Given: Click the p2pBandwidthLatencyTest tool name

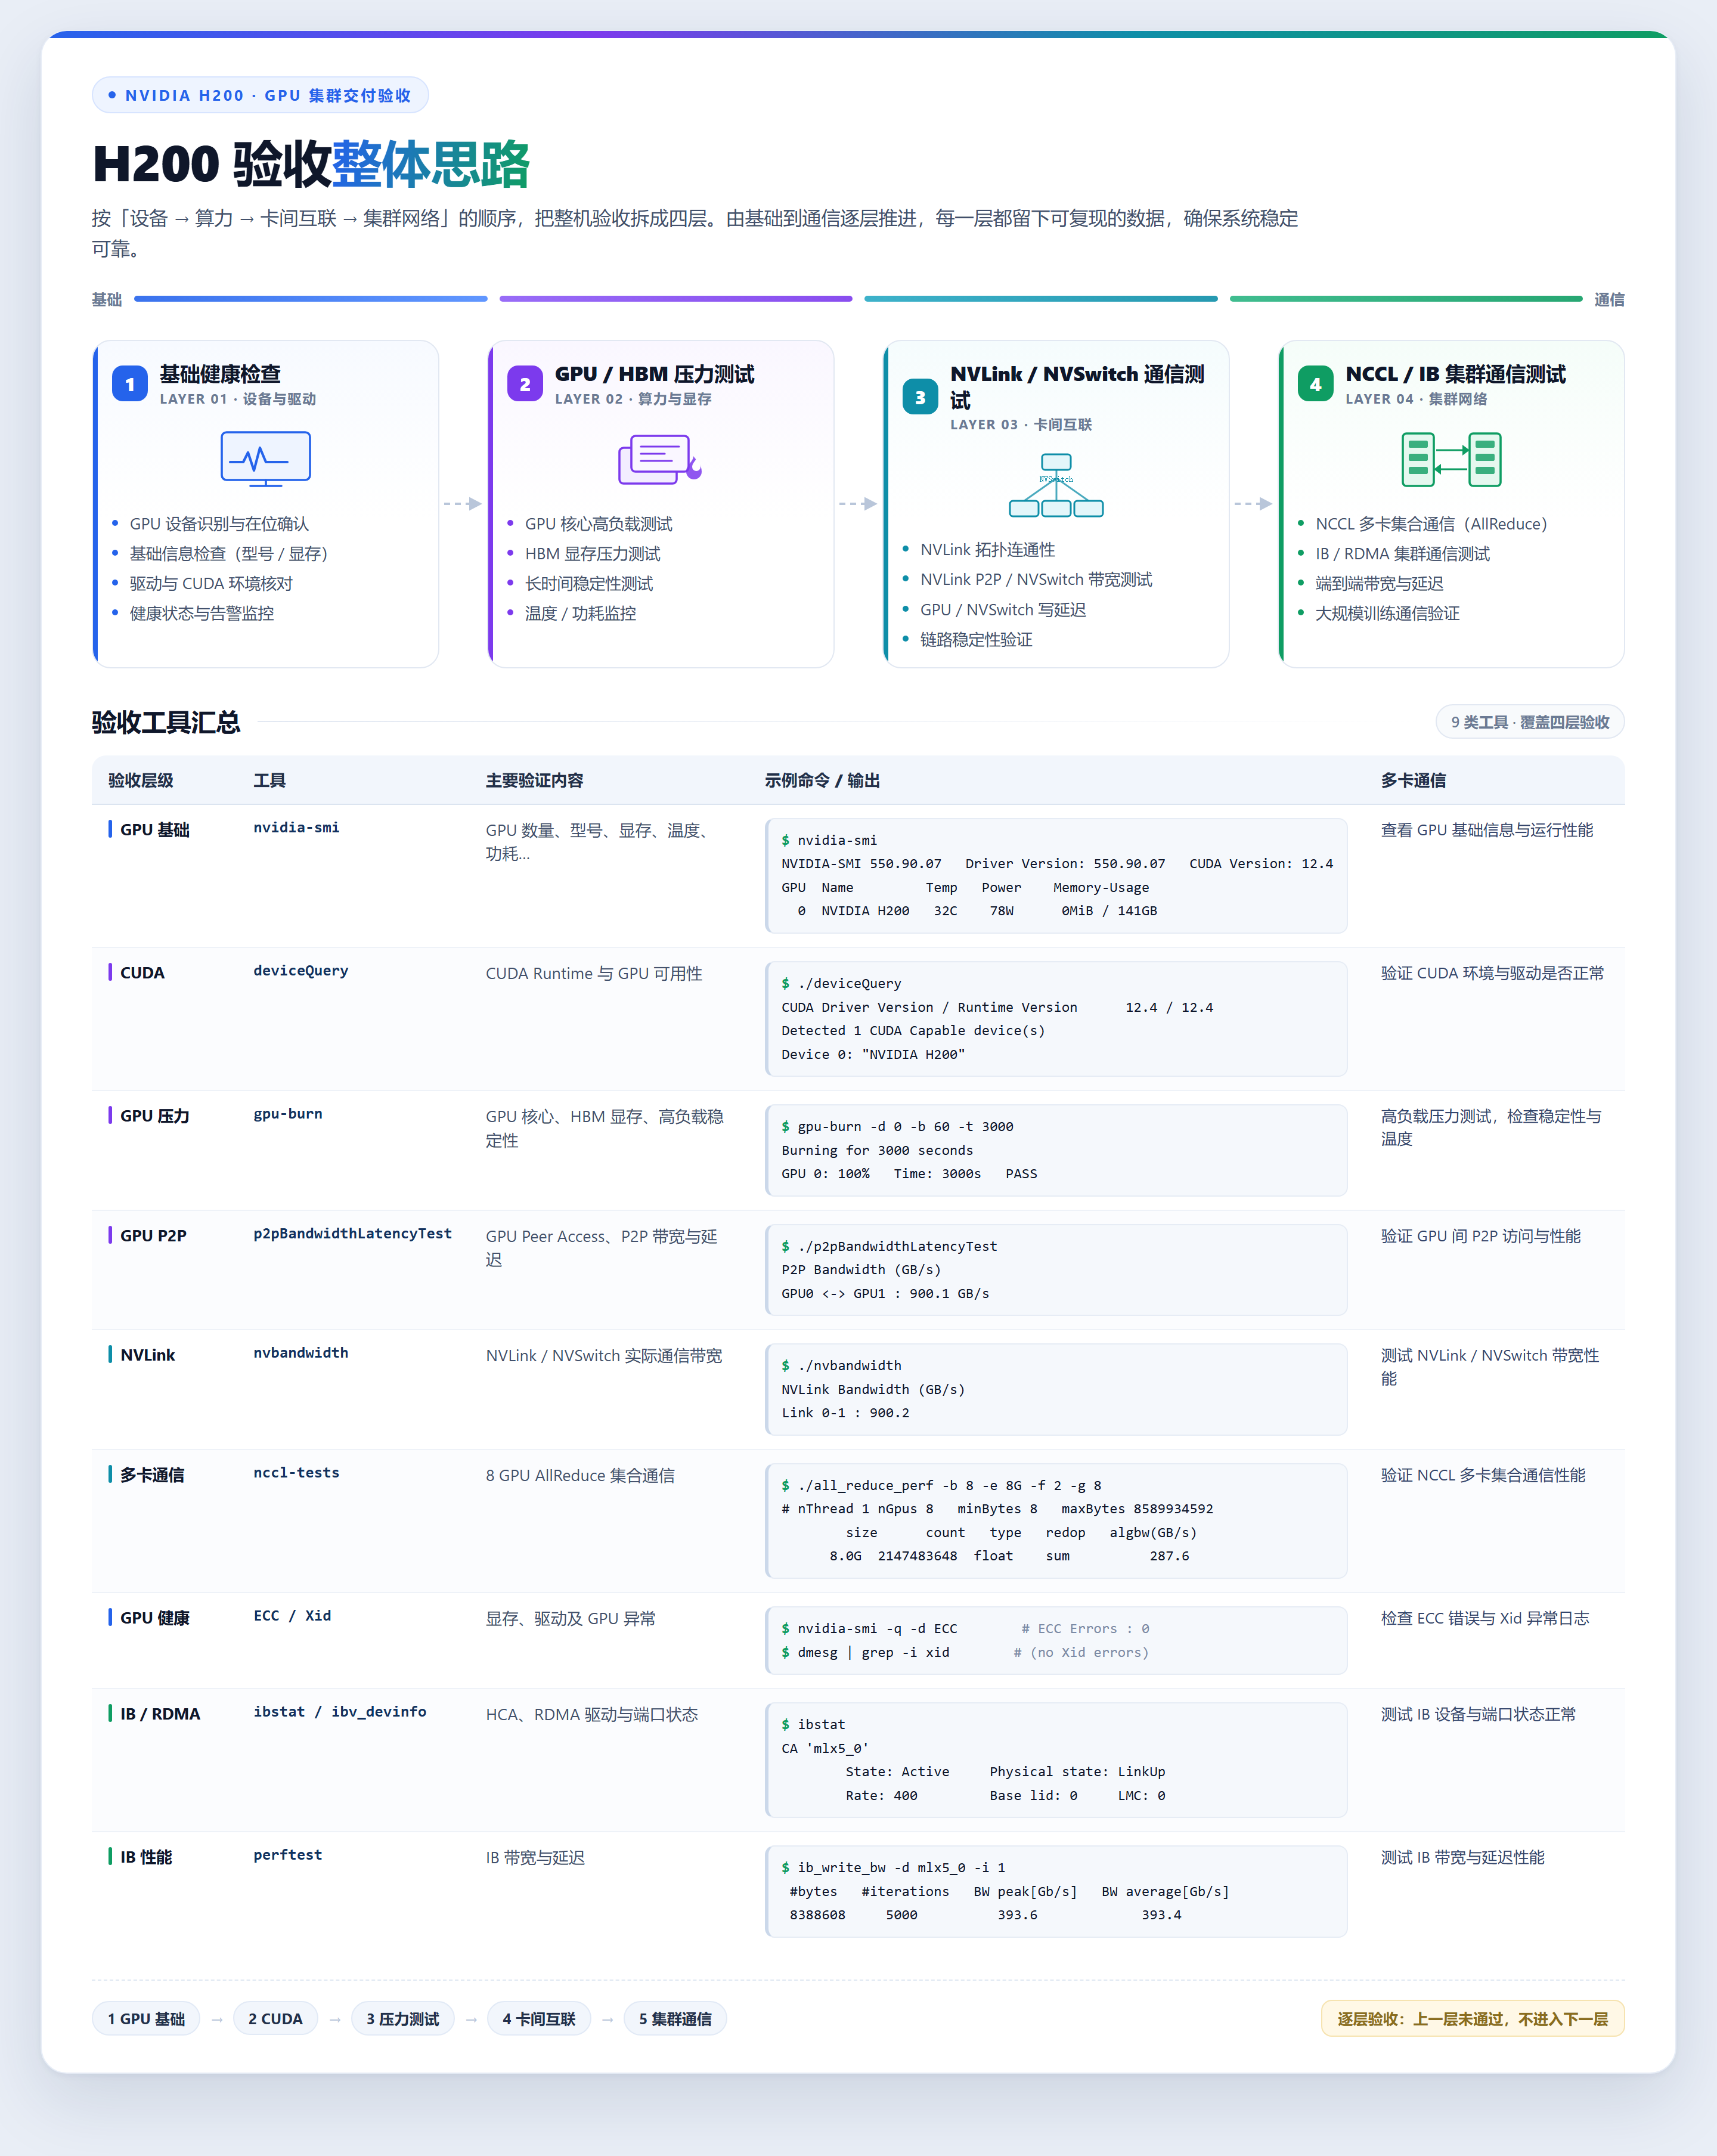Looking at the screenshot, I should [x=352, y=1234].
